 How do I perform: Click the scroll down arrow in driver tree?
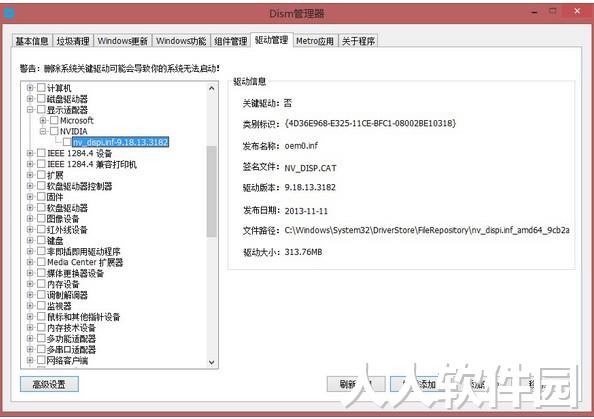point(211,362)
